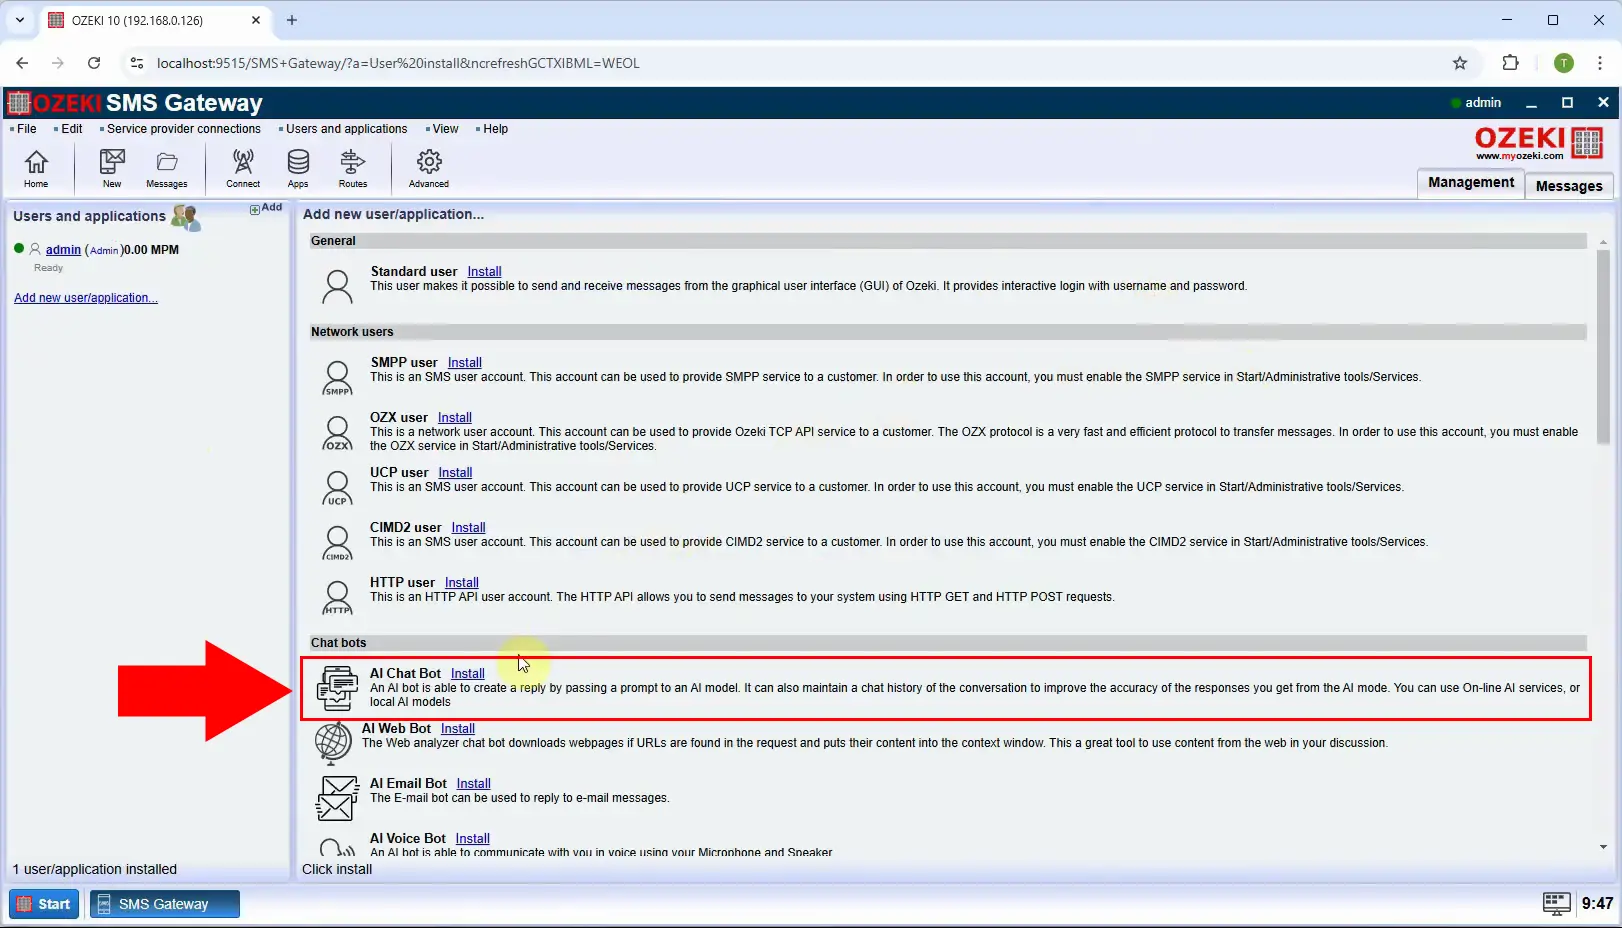Click the OZX user icon
The width and height of the screenshot is (1622, 928).
point(337,433)
